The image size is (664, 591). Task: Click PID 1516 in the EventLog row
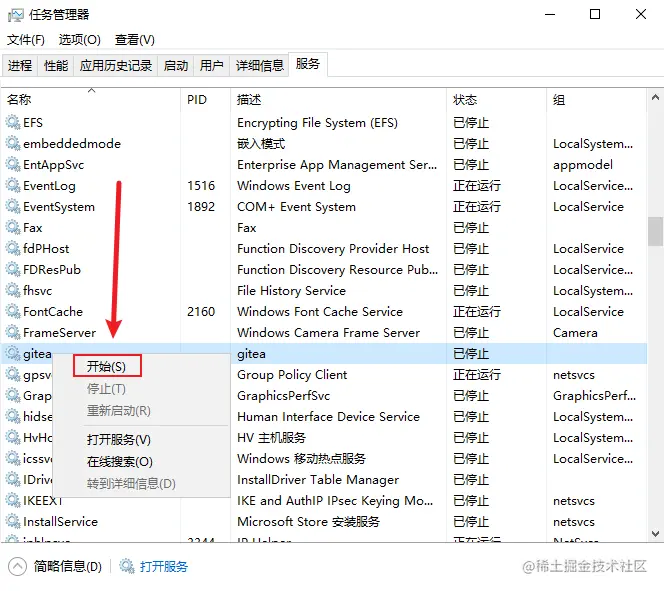pos(201,186)
